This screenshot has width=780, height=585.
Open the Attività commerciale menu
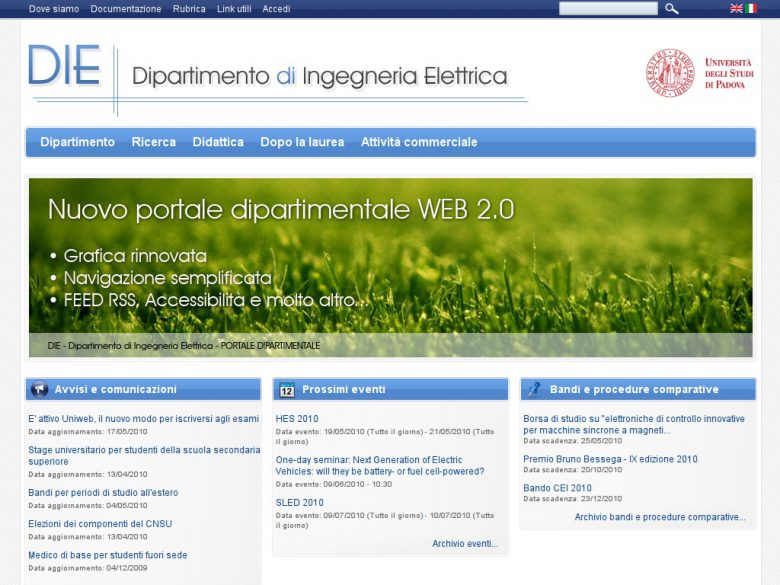[x=419, y=142]
